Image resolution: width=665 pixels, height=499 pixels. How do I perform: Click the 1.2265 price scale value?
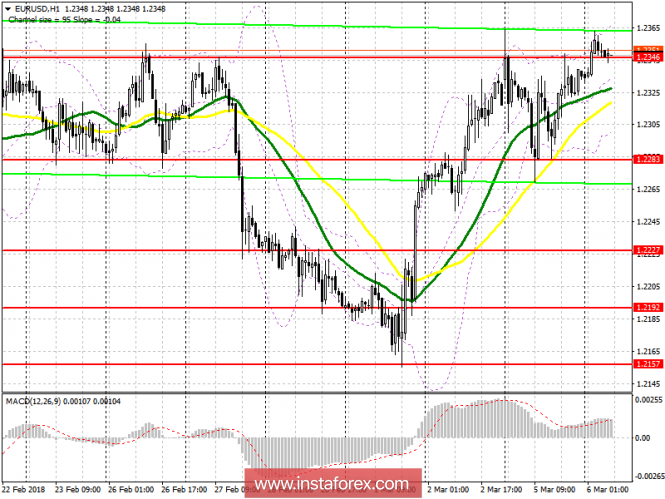pos(648,190)
